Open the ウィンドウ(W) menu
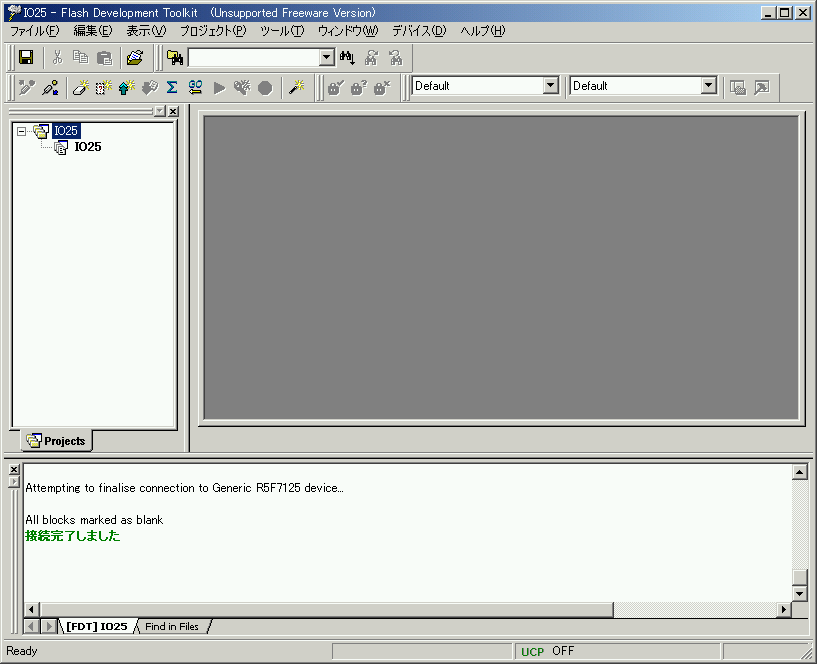This screenshot has width=817, height=664. [348, 31]
